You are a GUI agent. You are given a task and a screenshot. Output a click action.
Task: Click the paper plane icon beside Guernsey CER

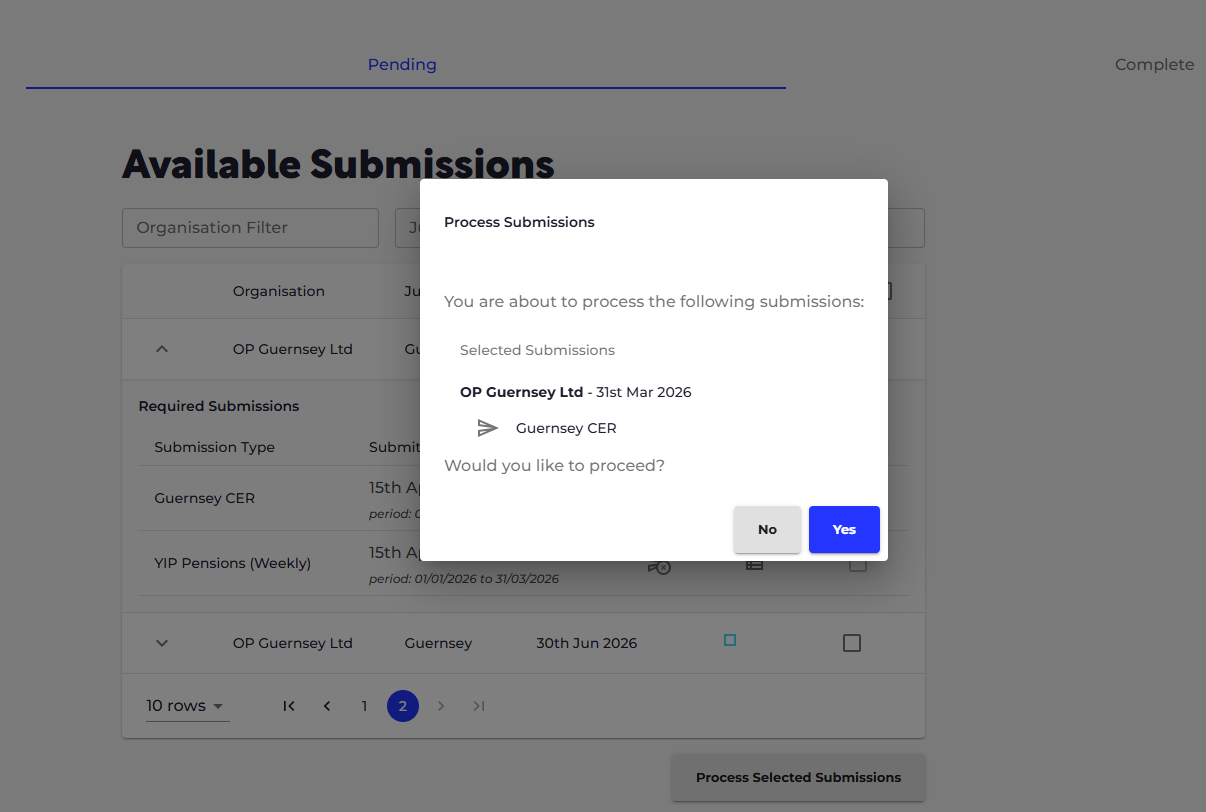[487, 428]
